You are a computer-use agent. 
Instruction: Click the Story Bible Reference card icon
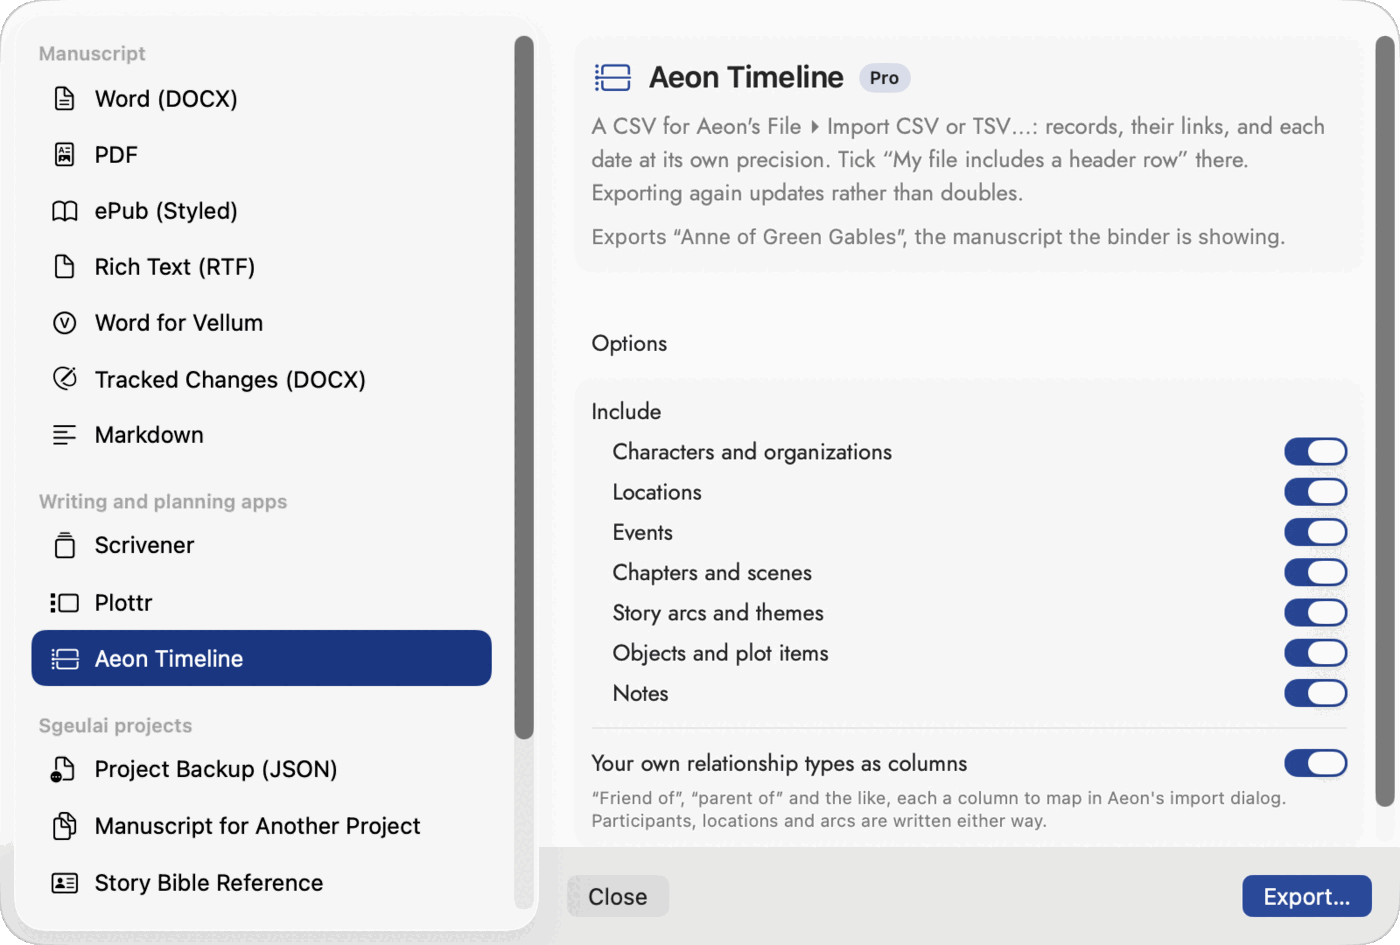(x=64, y=883)
